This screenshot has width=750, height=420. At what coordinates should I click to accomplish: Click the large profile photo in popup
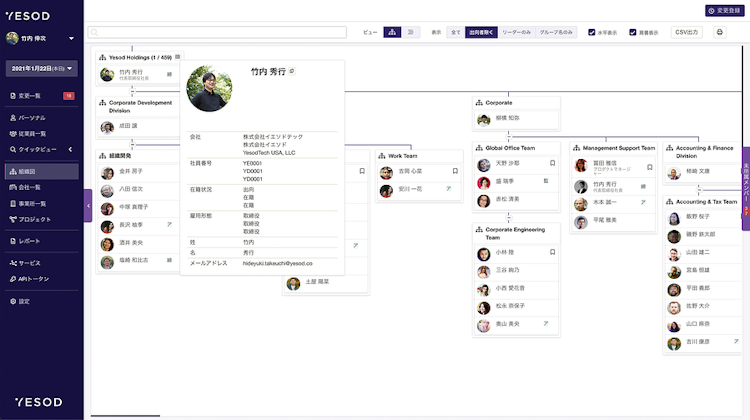tap(210, 88)
